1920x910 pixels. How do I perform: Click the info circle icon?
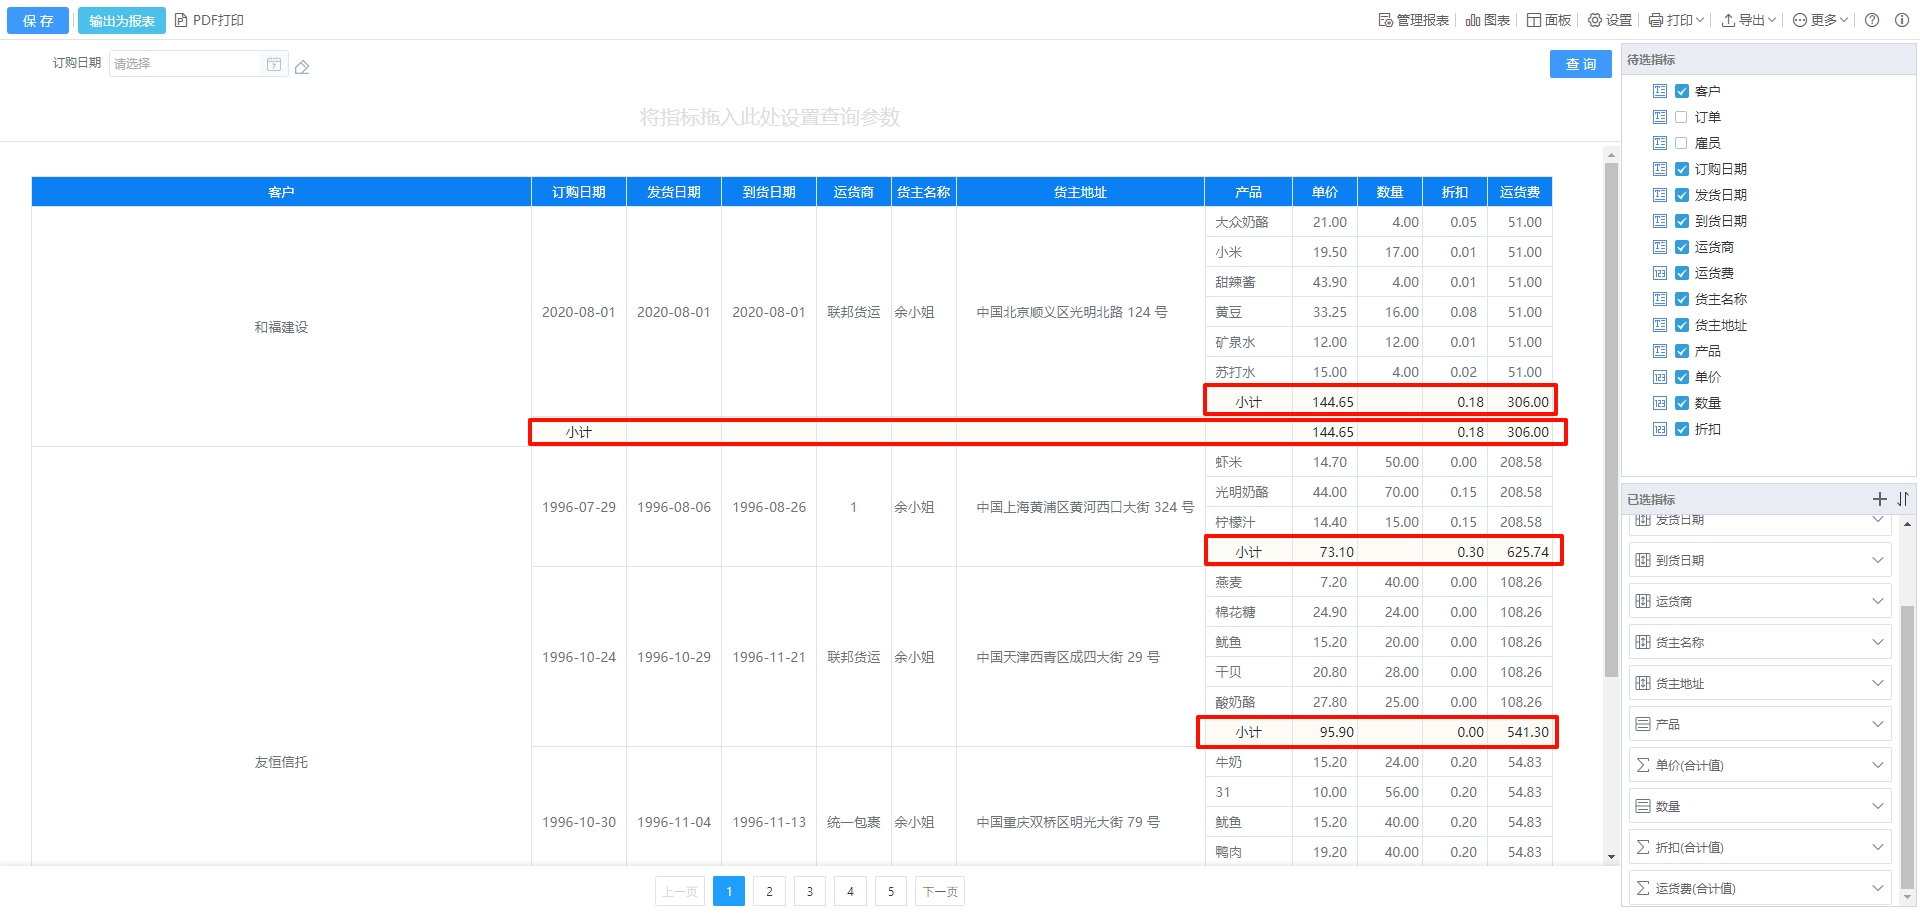(x=1901, y=20)
